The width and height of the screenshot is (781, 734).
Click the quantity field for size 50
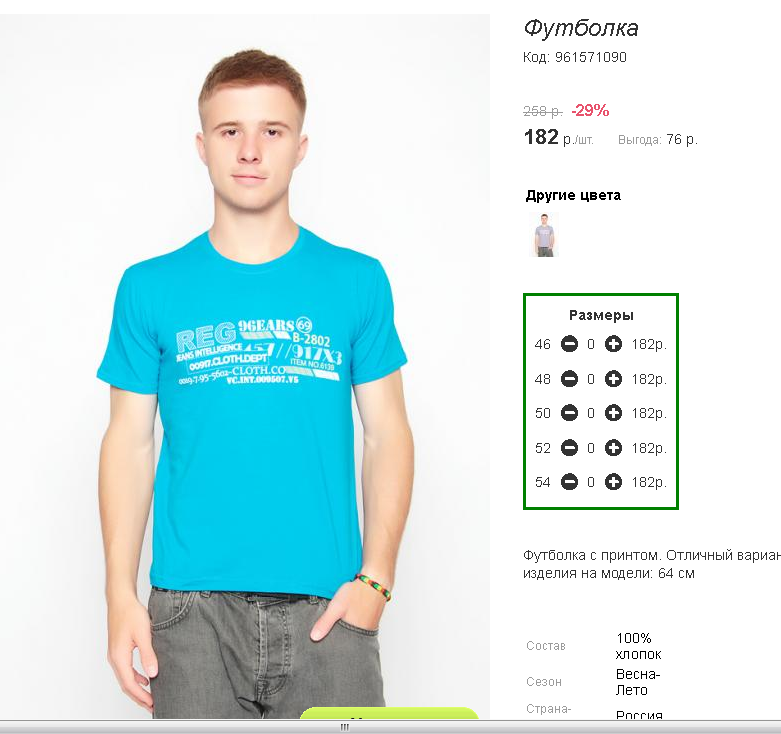pyautogui.click(x=591, y=413)
